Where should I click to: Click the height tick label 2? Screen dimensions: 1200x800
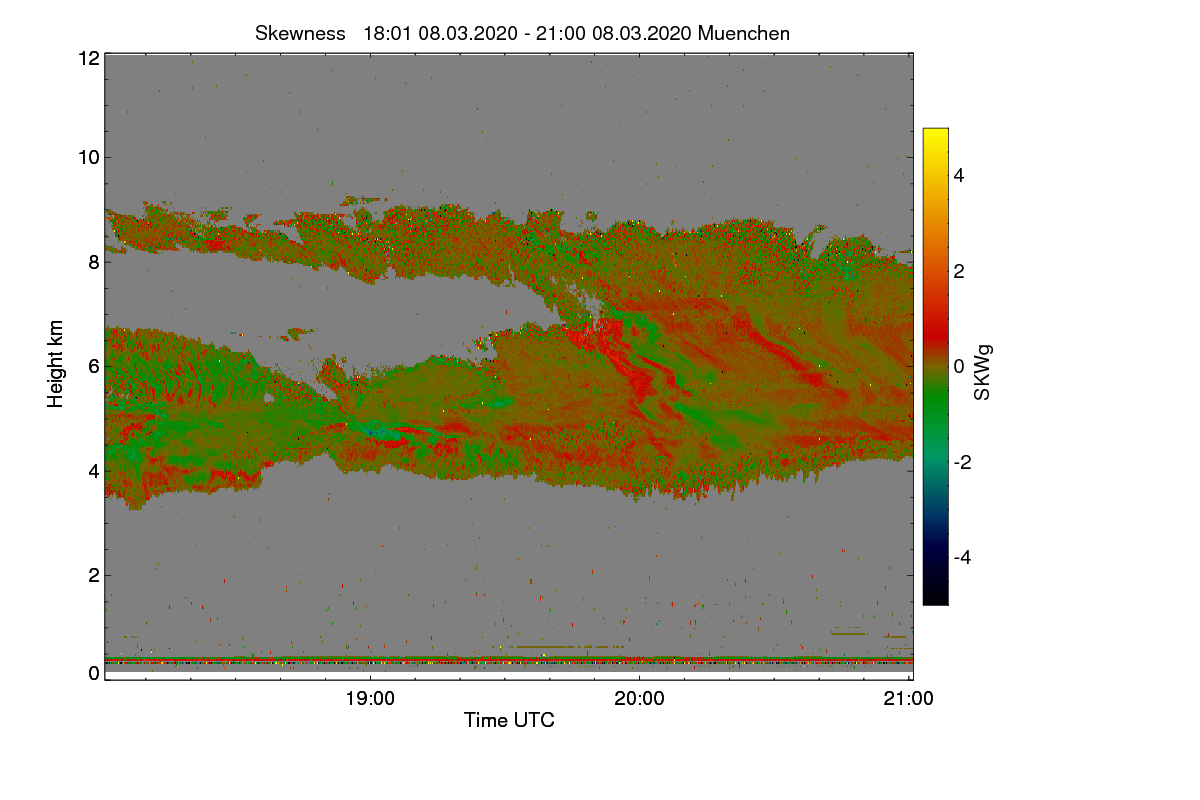click(93, 574)
